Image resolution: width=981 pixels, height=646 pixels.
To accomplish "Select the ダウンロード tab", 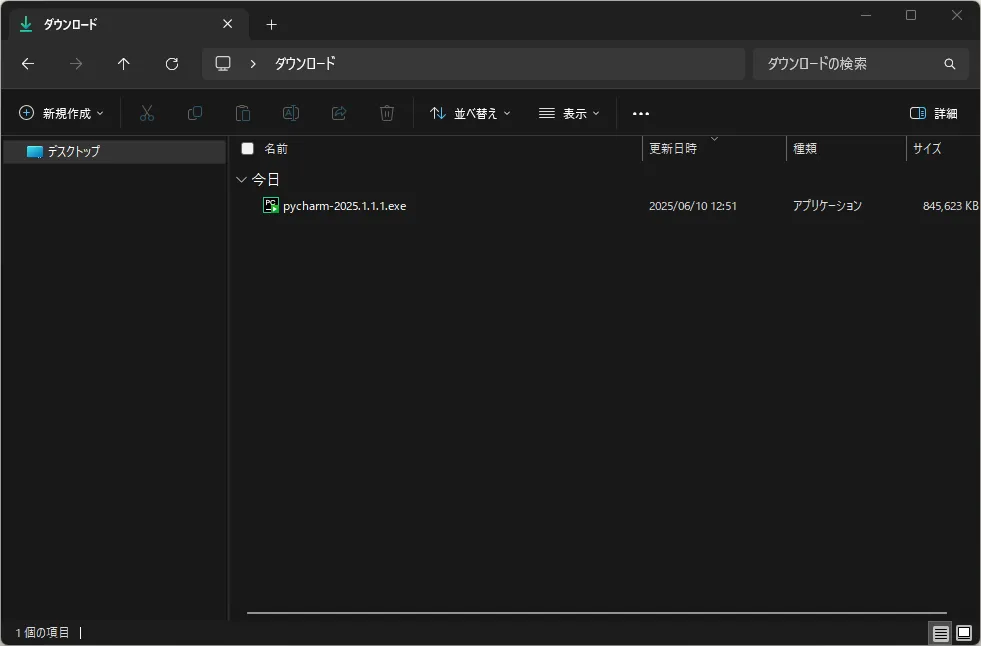I will click(130, 24).
